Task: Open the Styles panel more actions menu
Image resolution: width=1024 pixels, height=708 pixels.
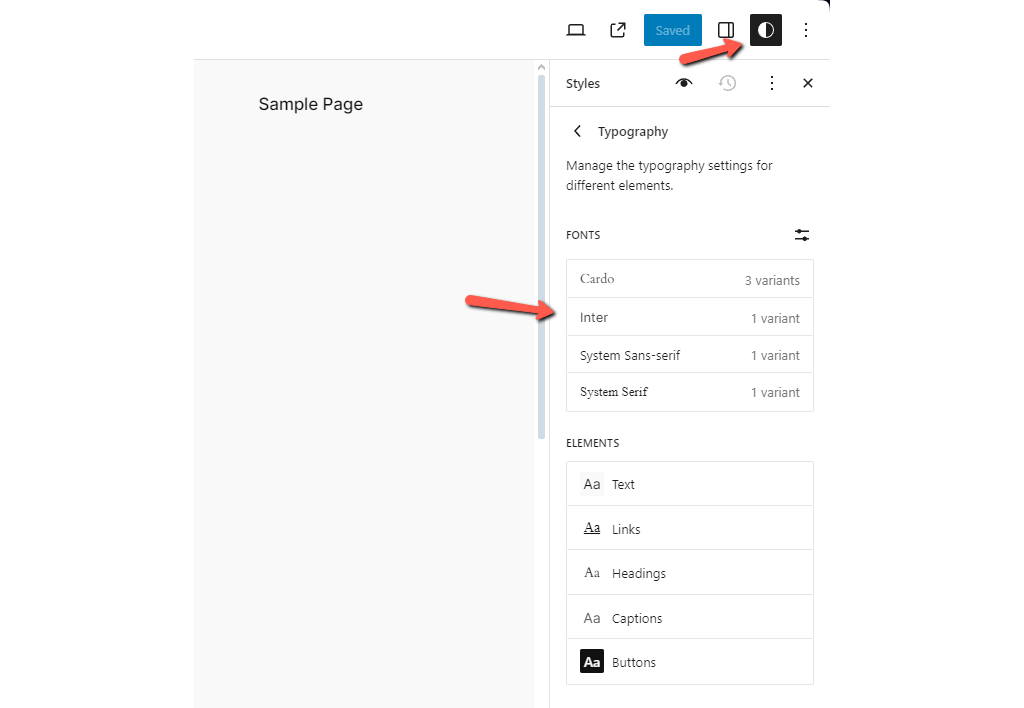Action: click(x=771, y=83)
